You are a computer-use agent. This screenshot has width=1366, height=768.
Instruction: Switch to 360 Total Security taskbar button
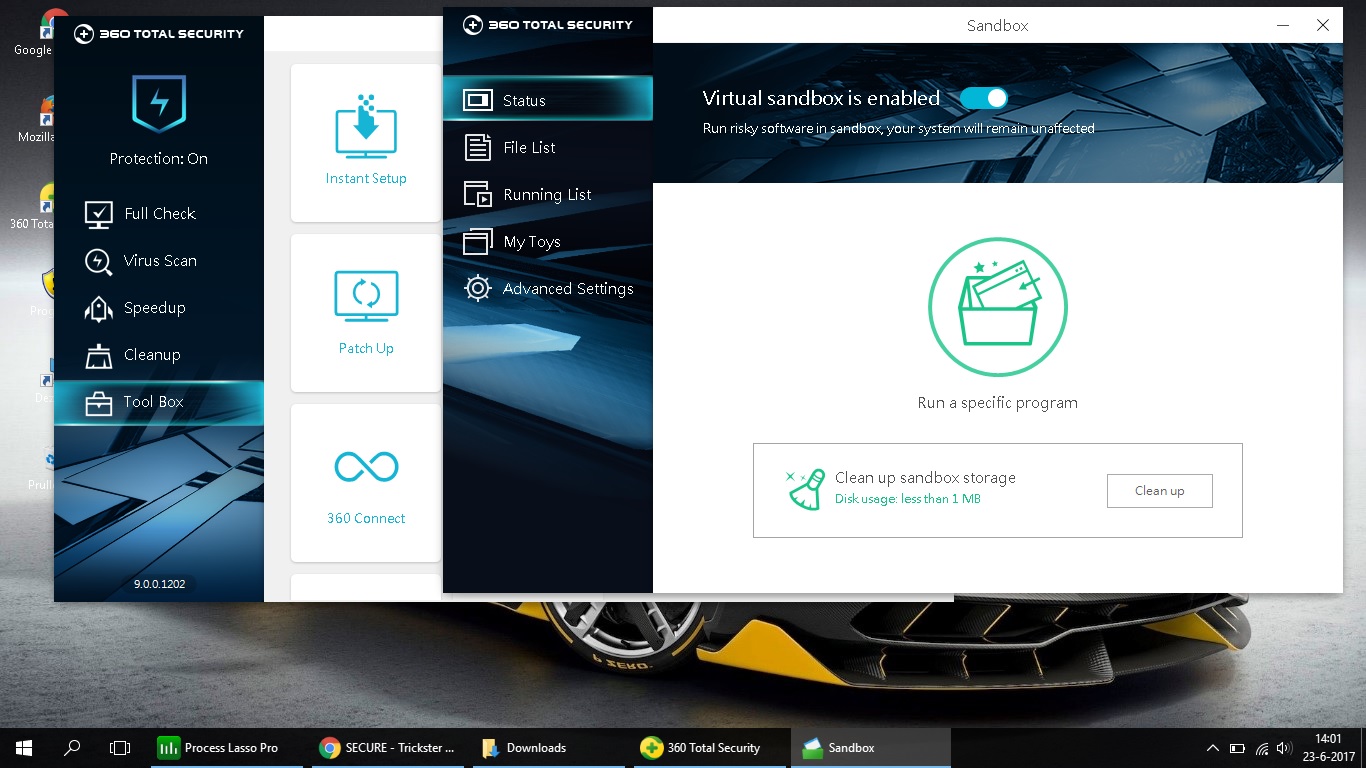[x=710, y=747]
